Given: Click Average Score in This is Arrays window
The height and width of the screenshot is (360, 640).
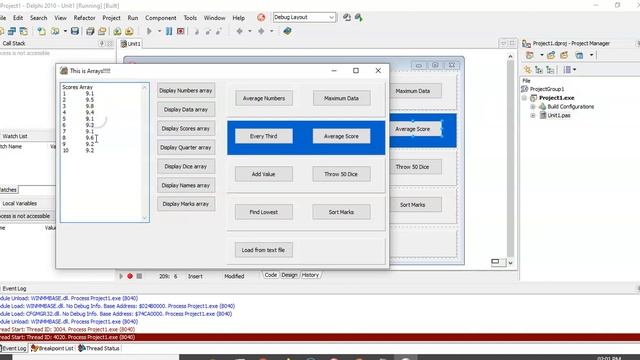Looking at the screenshot, I should [341, 136].
